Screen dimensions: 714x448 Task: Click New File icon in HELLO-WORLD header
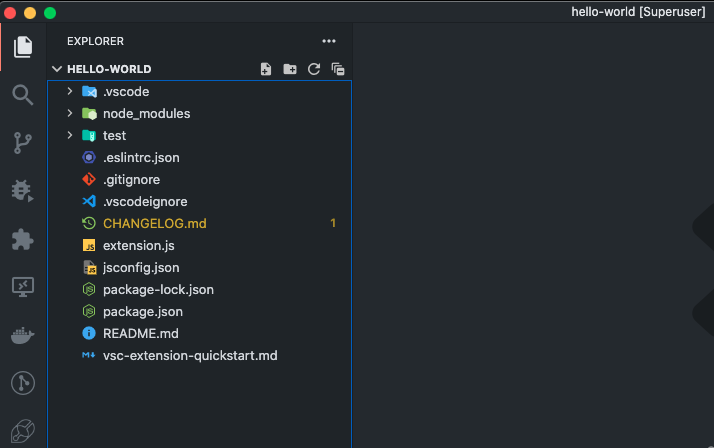266,69
